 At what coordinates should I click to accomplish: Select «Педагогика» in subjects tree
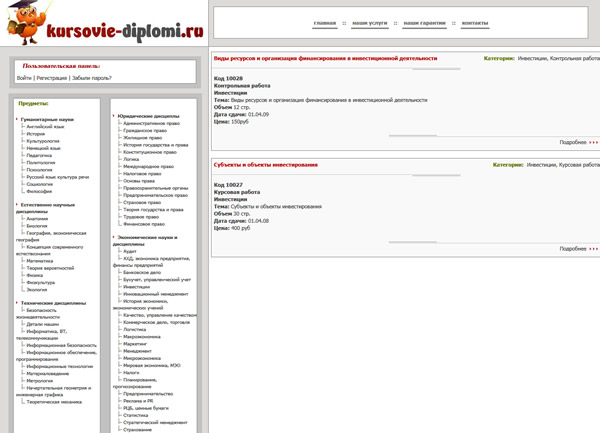point(39,155)
